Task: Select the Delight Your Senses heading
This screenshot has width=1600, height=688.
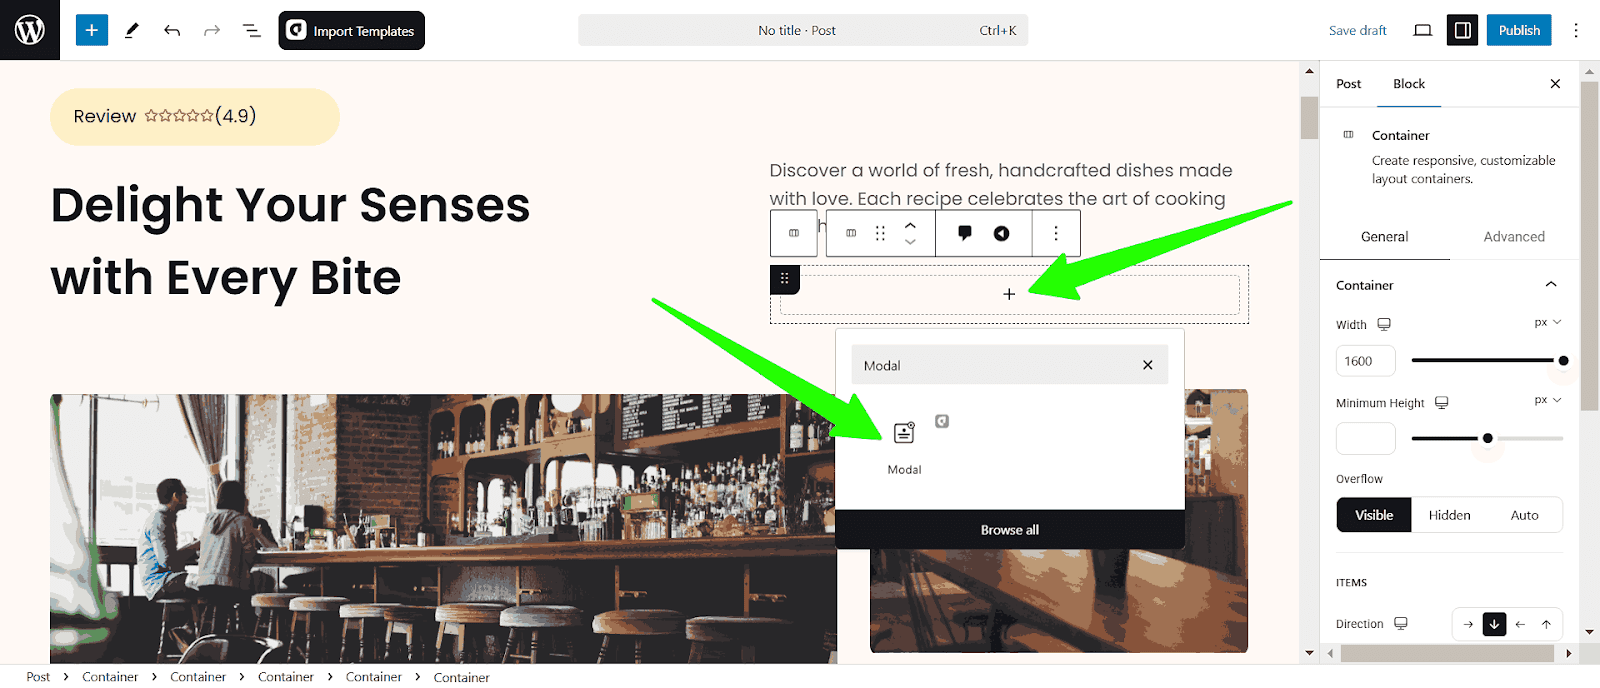Action: tap(291, 241)
